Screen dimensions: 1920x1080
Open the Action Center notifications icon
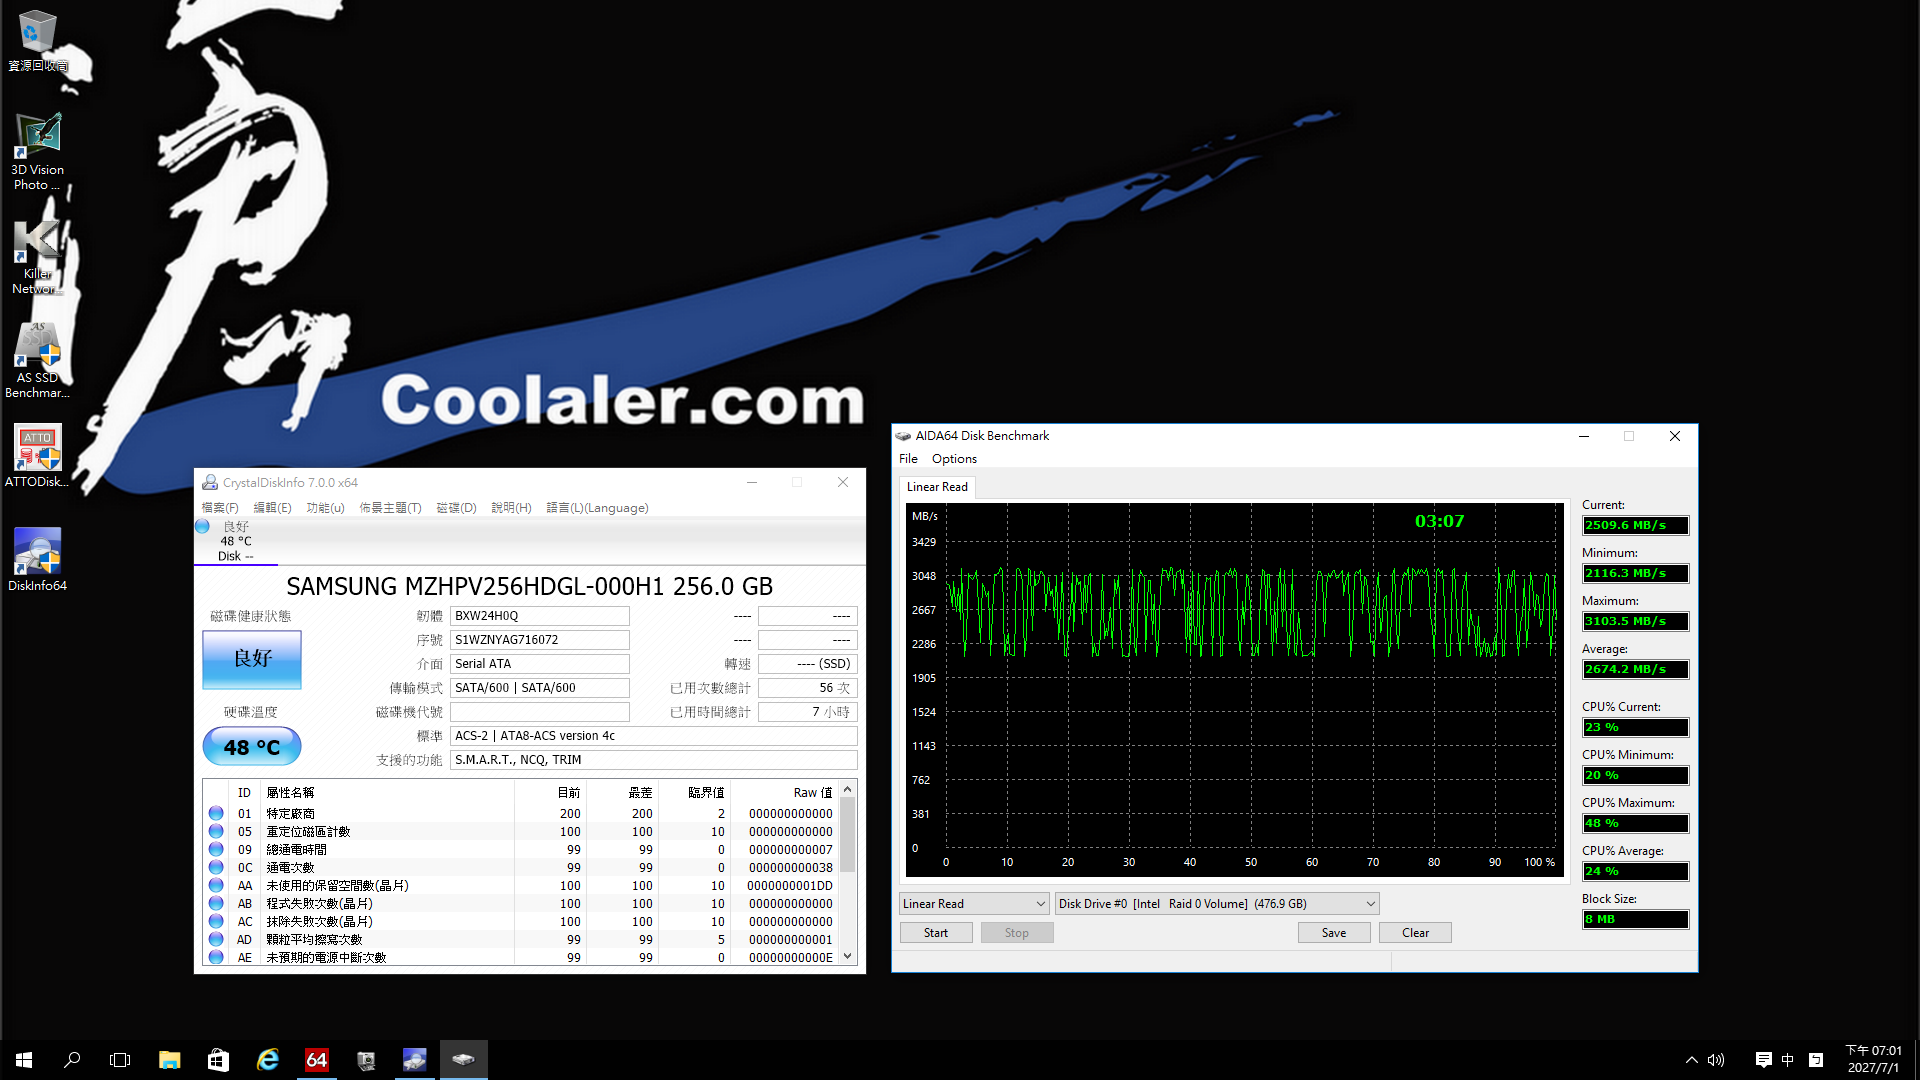pos(1763,1060)
